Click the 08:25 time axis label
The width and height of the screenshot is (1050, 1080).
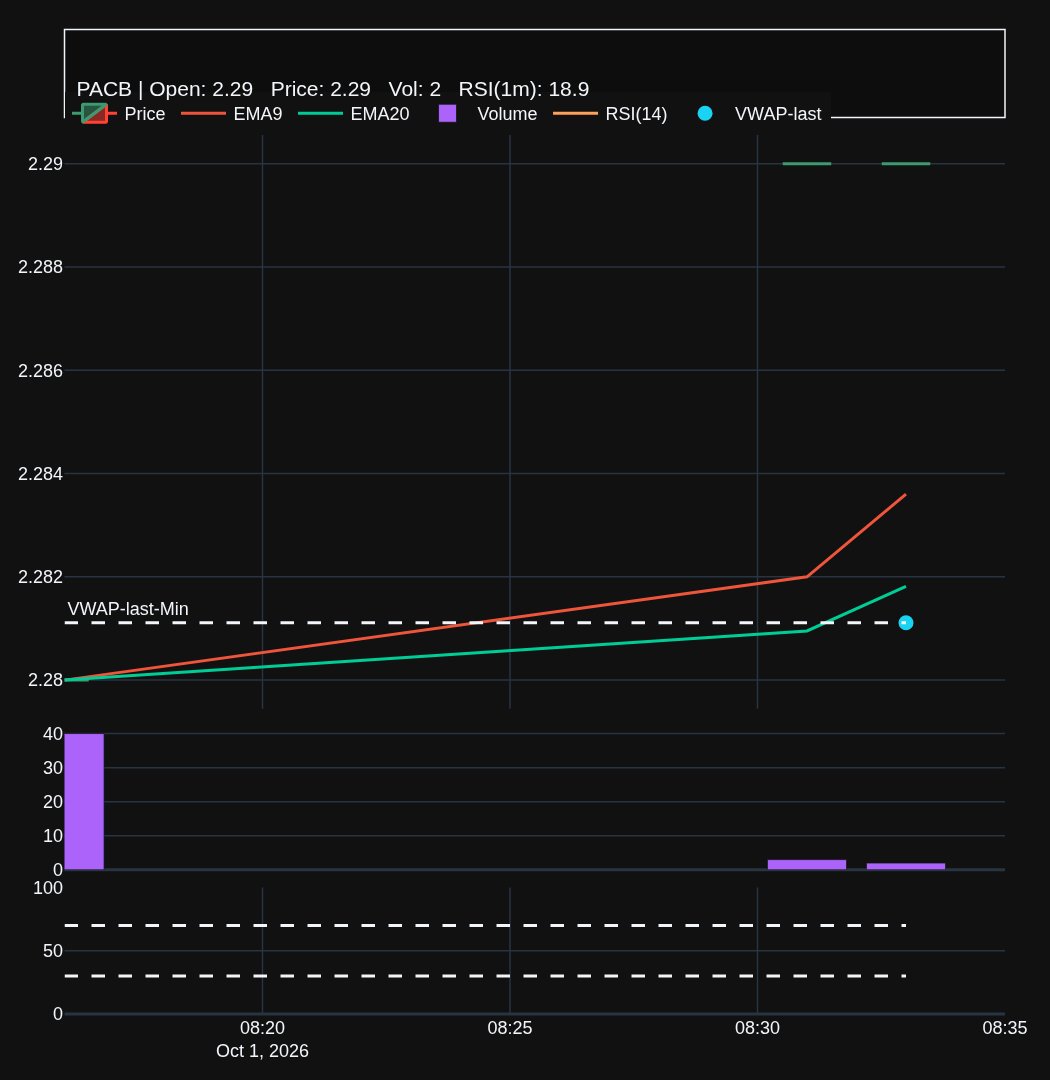point(510,1028)
